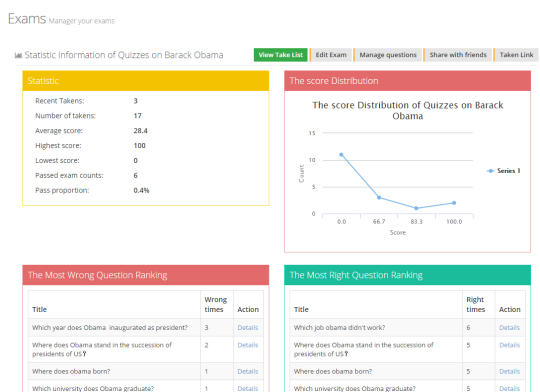
Task: Open the View Take List button
Action: tap(281, 55)
